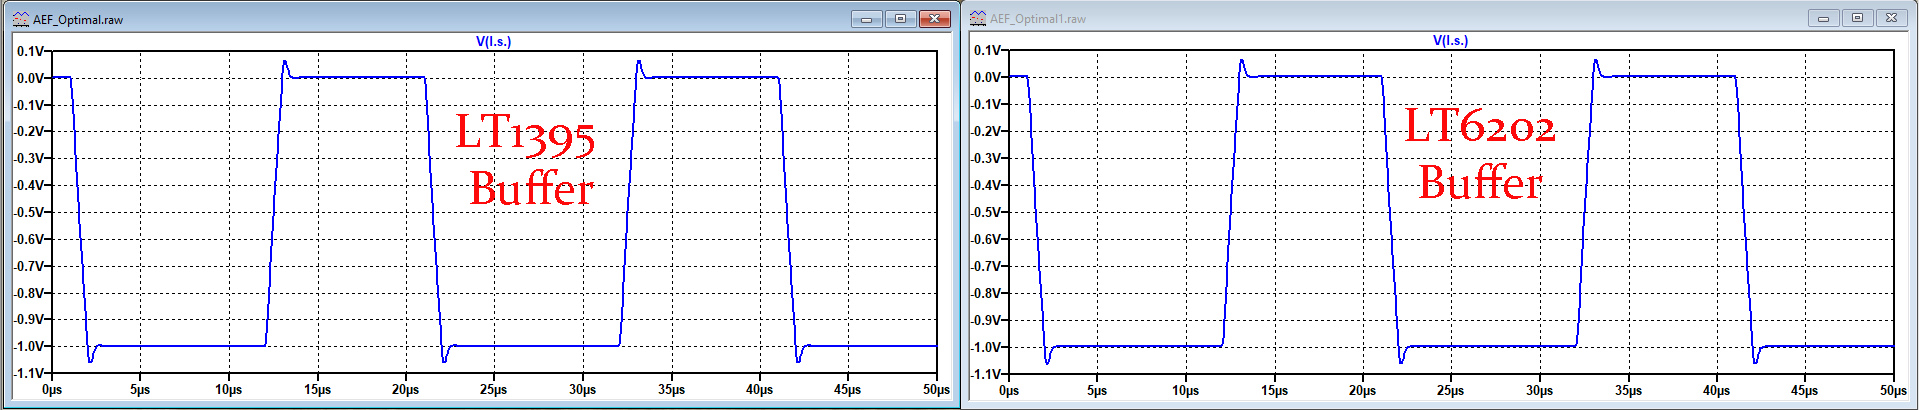Click the 0µs time label in AEF_Optimal1.raw
1920x410 pixels.
[x=1009, y=391]
